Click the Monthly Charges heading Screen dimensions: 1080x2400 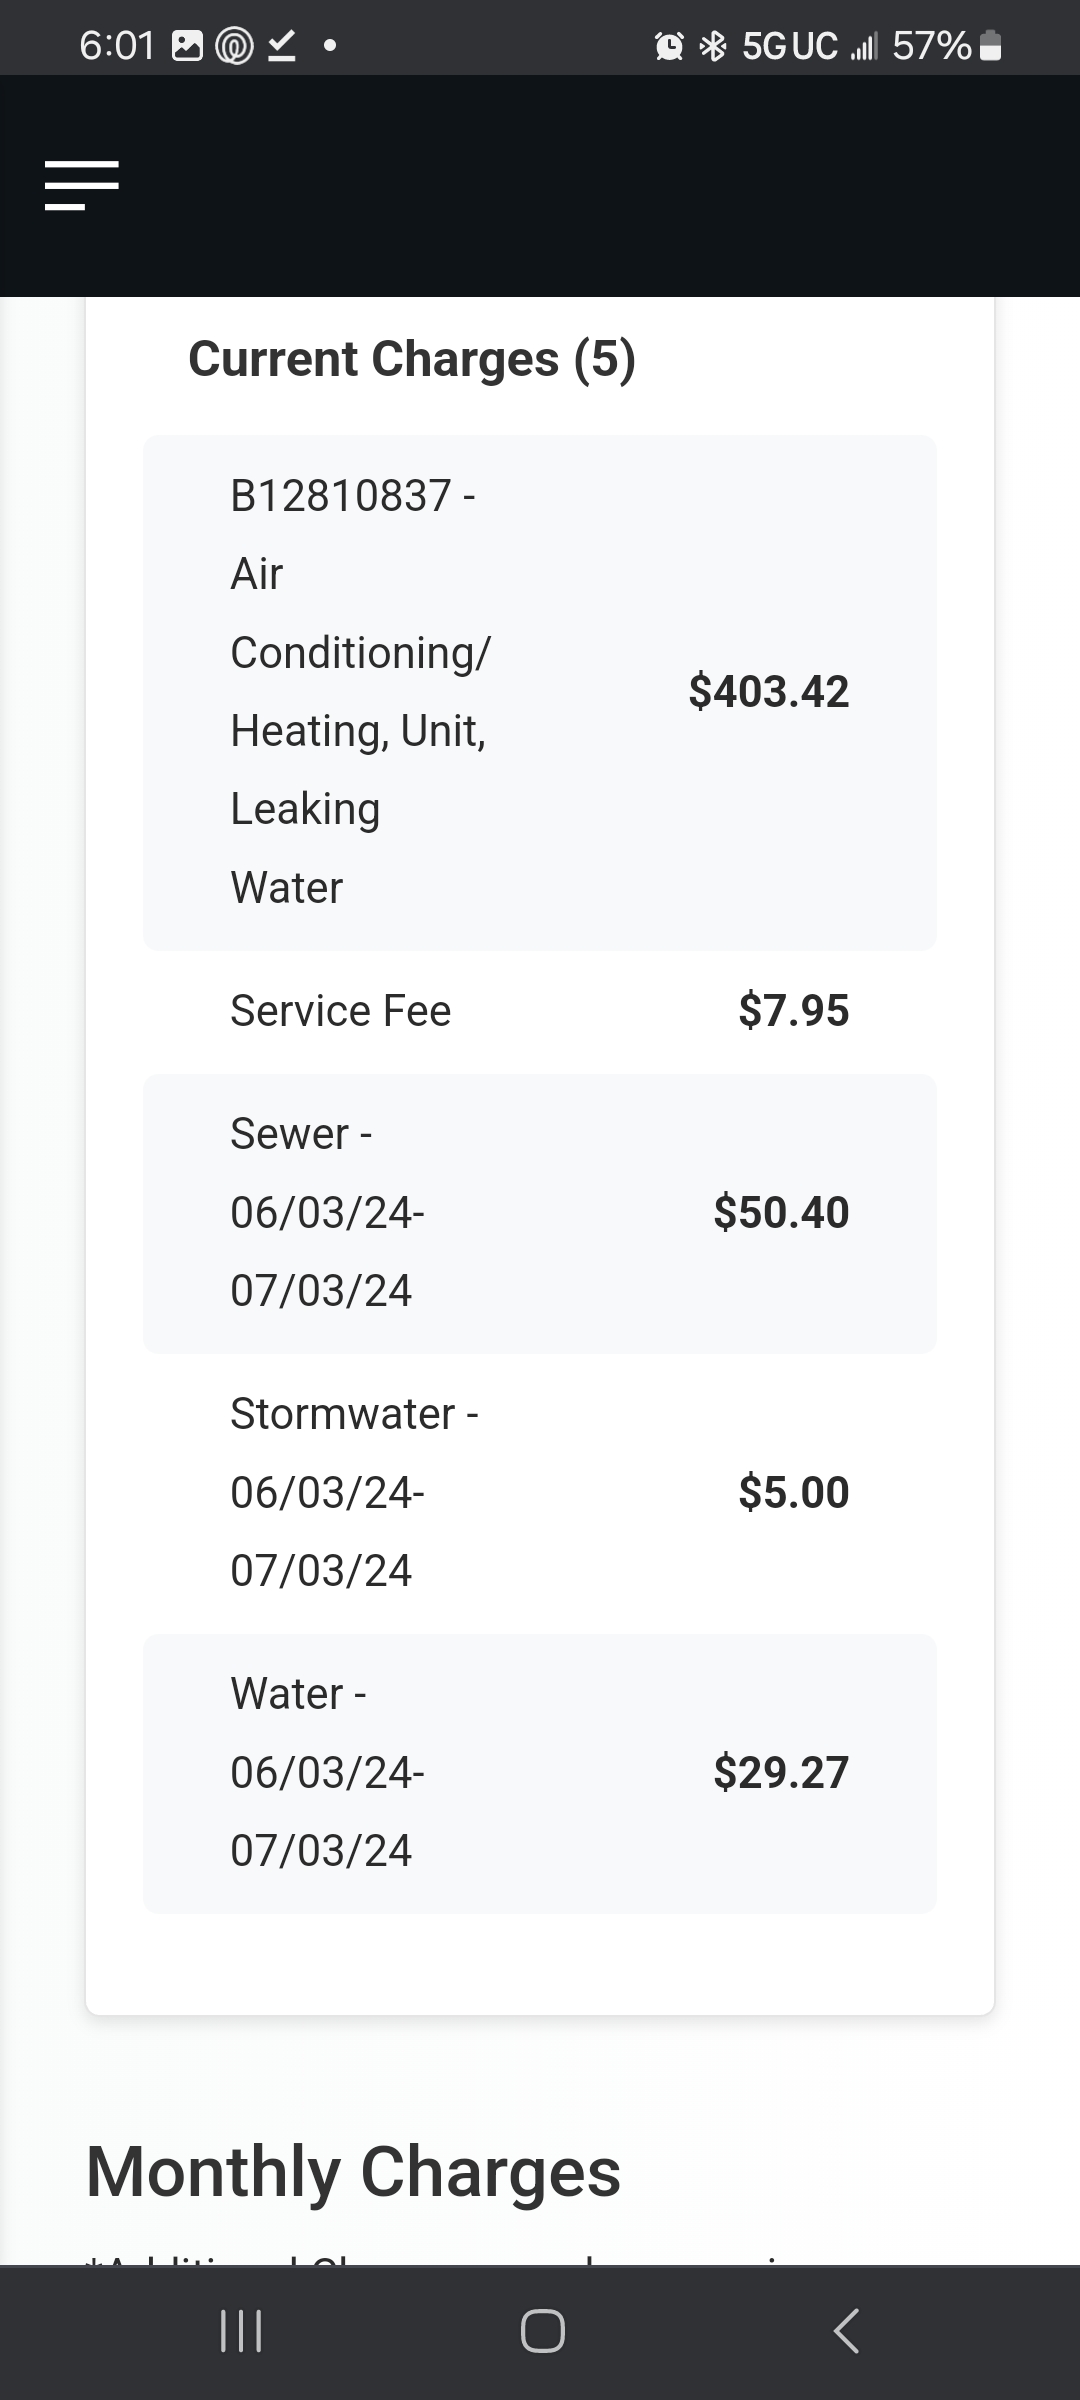(x=354, y=2172)
